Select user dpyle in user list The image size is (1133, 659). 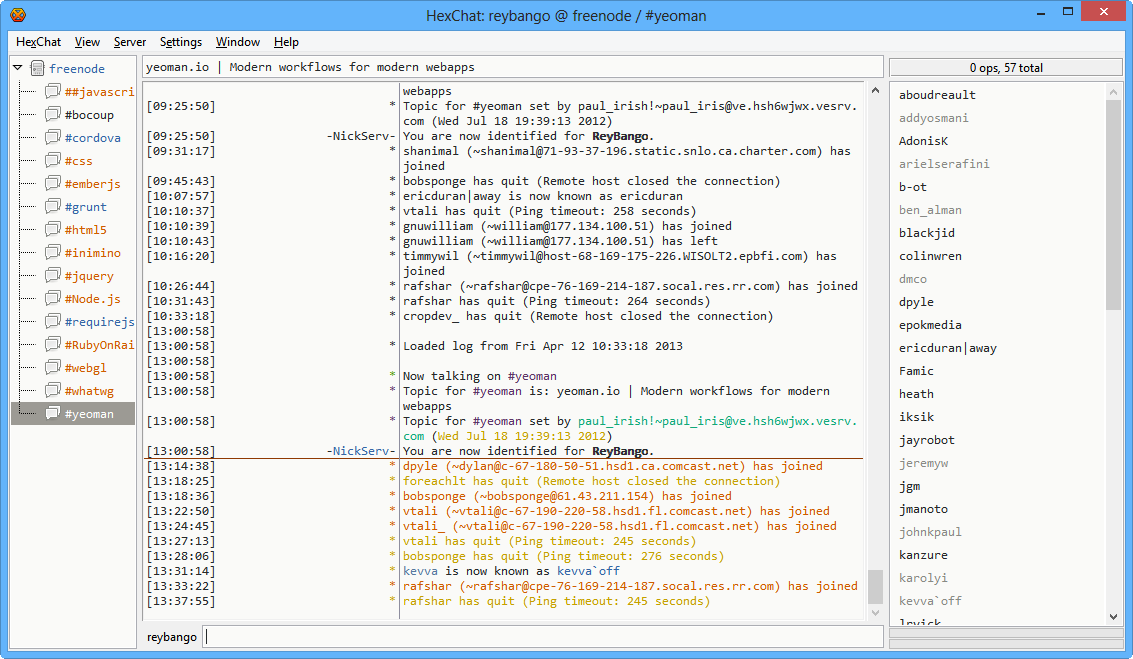[916, 302]
